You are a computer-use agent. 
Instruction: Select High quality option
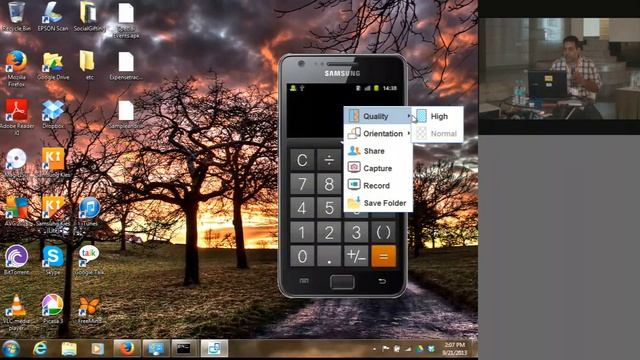(x=438, y=116)
